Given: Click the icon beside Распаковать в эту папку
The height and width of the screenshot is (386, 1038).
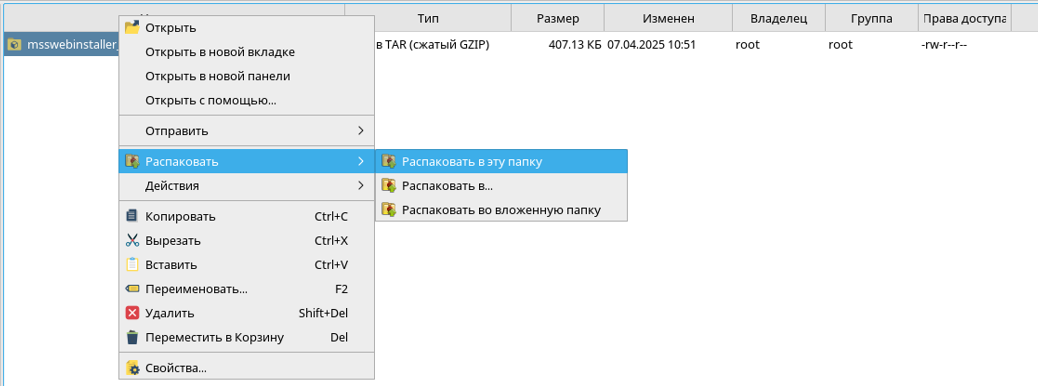Looking at the screenshot, I should tap(389, 162).
